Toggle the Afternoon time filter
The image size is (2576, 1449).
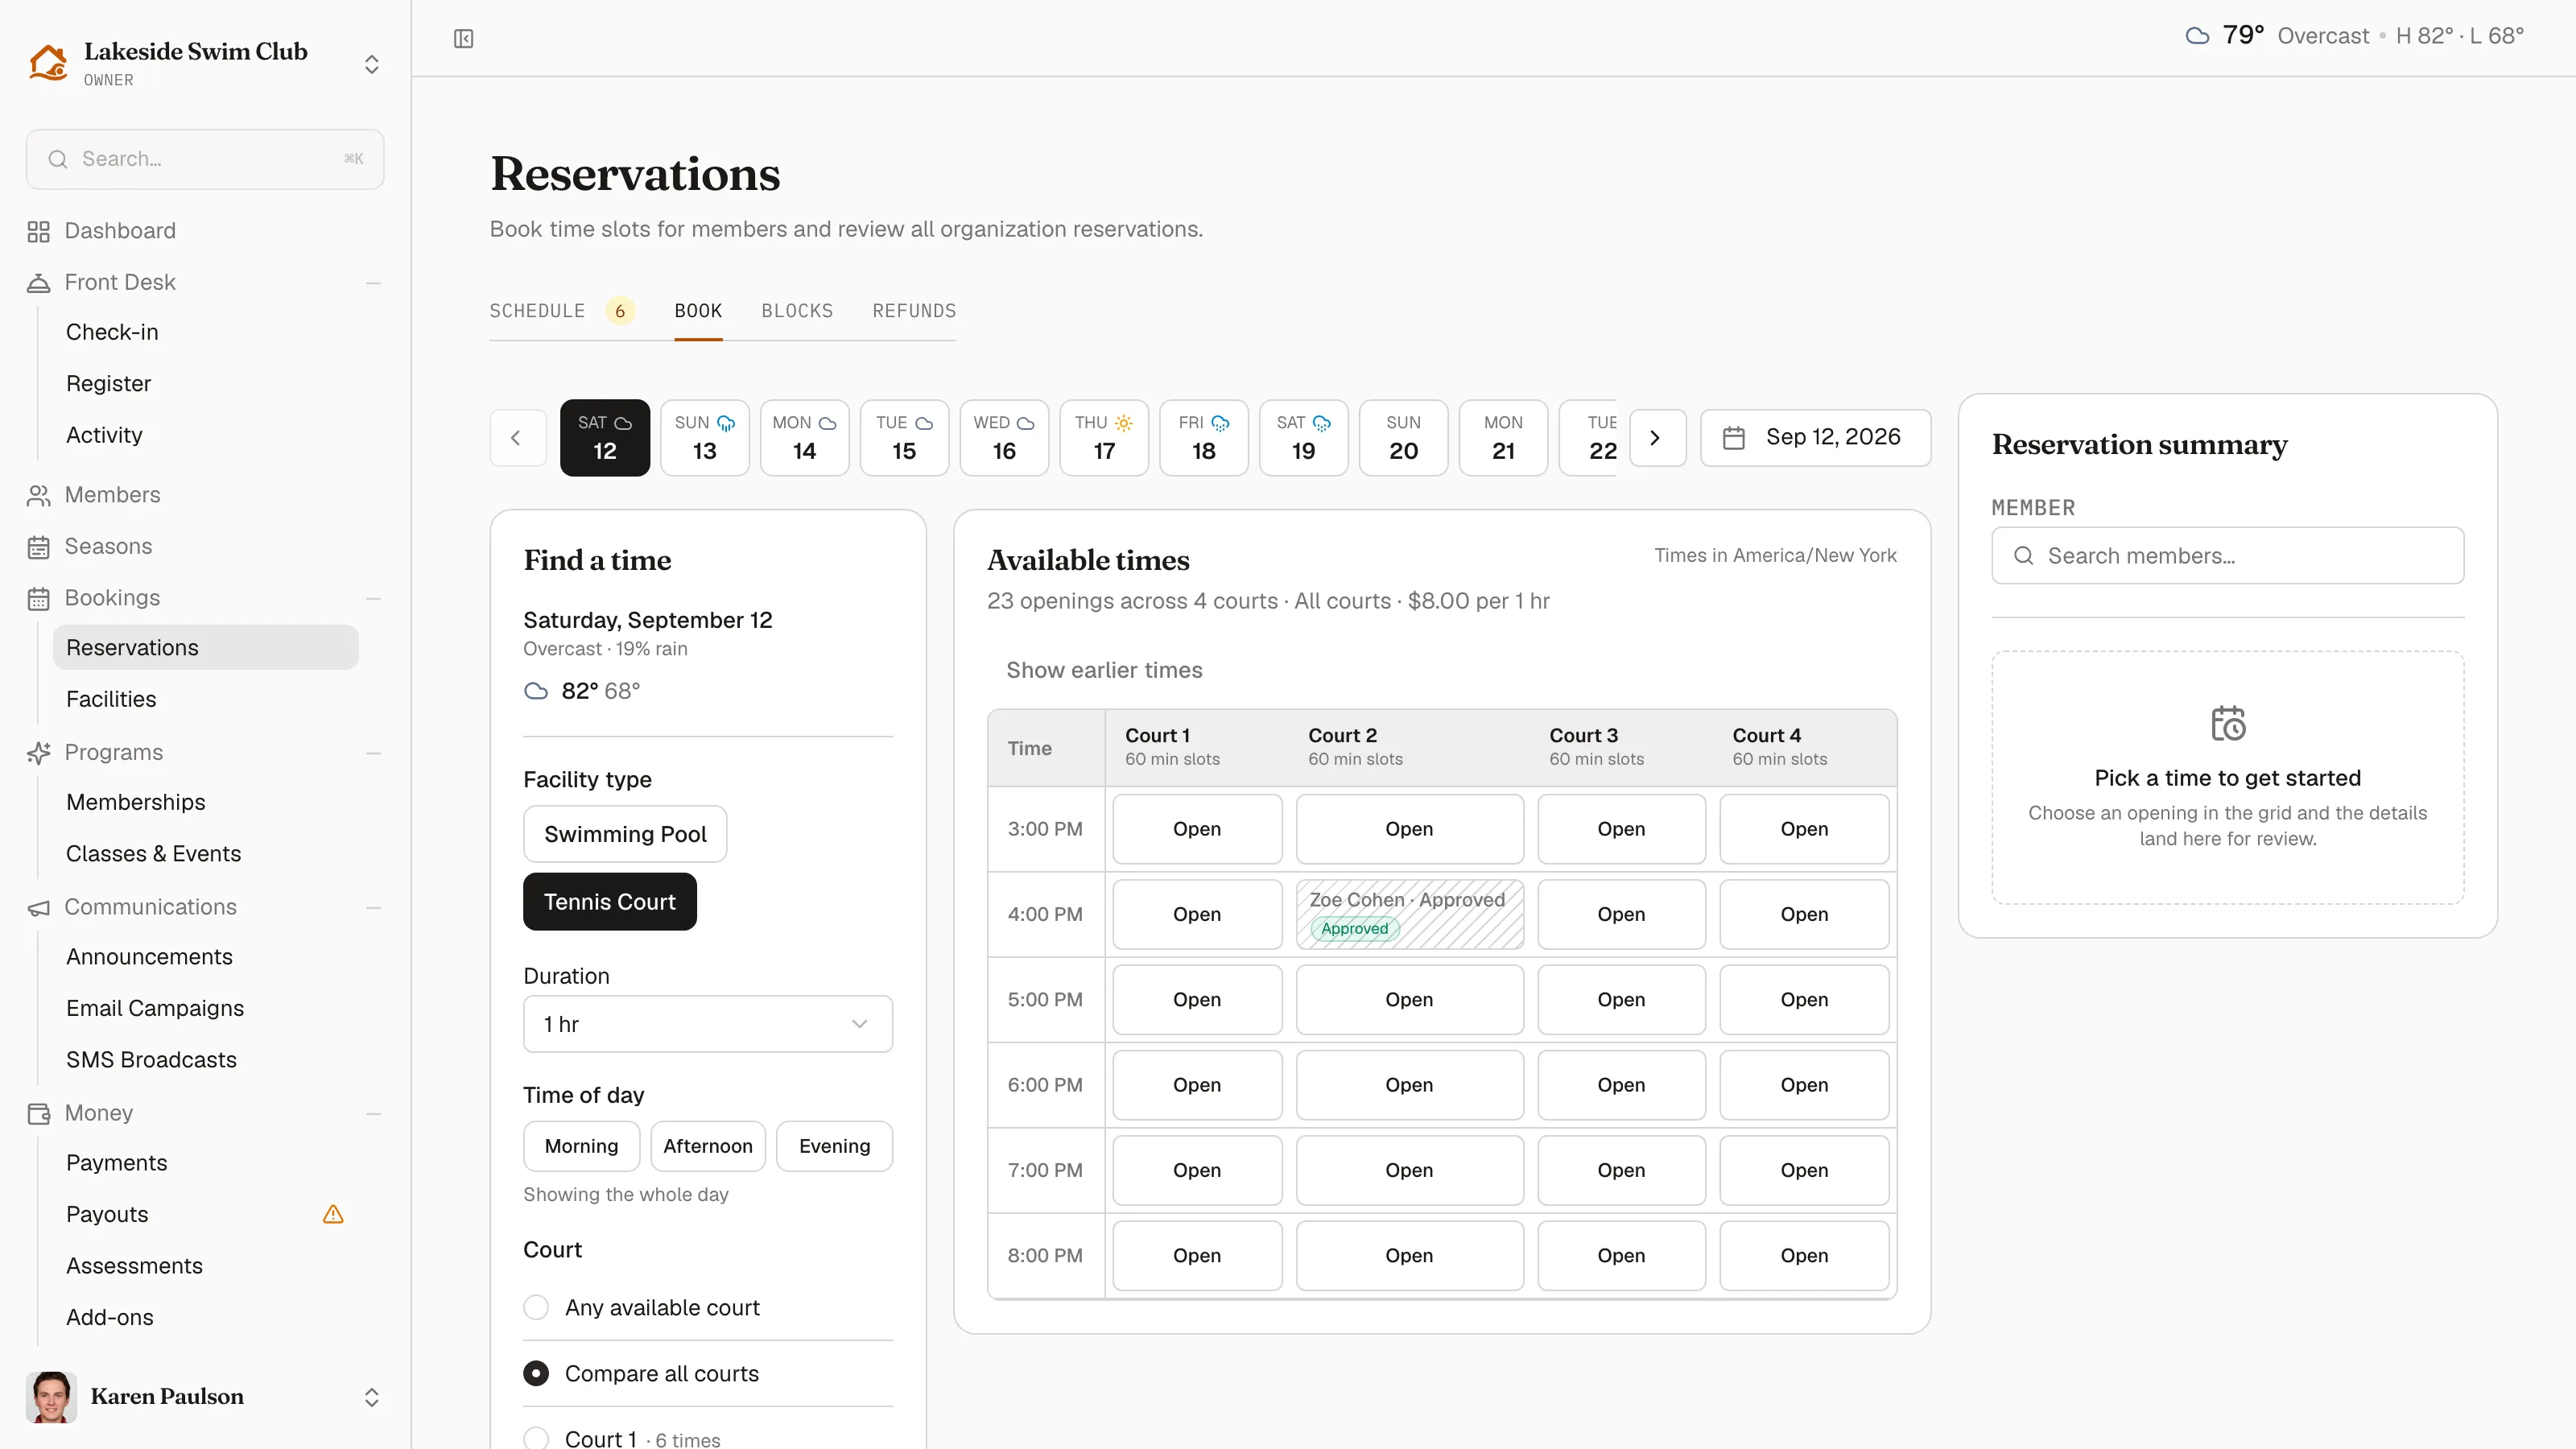(708, 1146)
